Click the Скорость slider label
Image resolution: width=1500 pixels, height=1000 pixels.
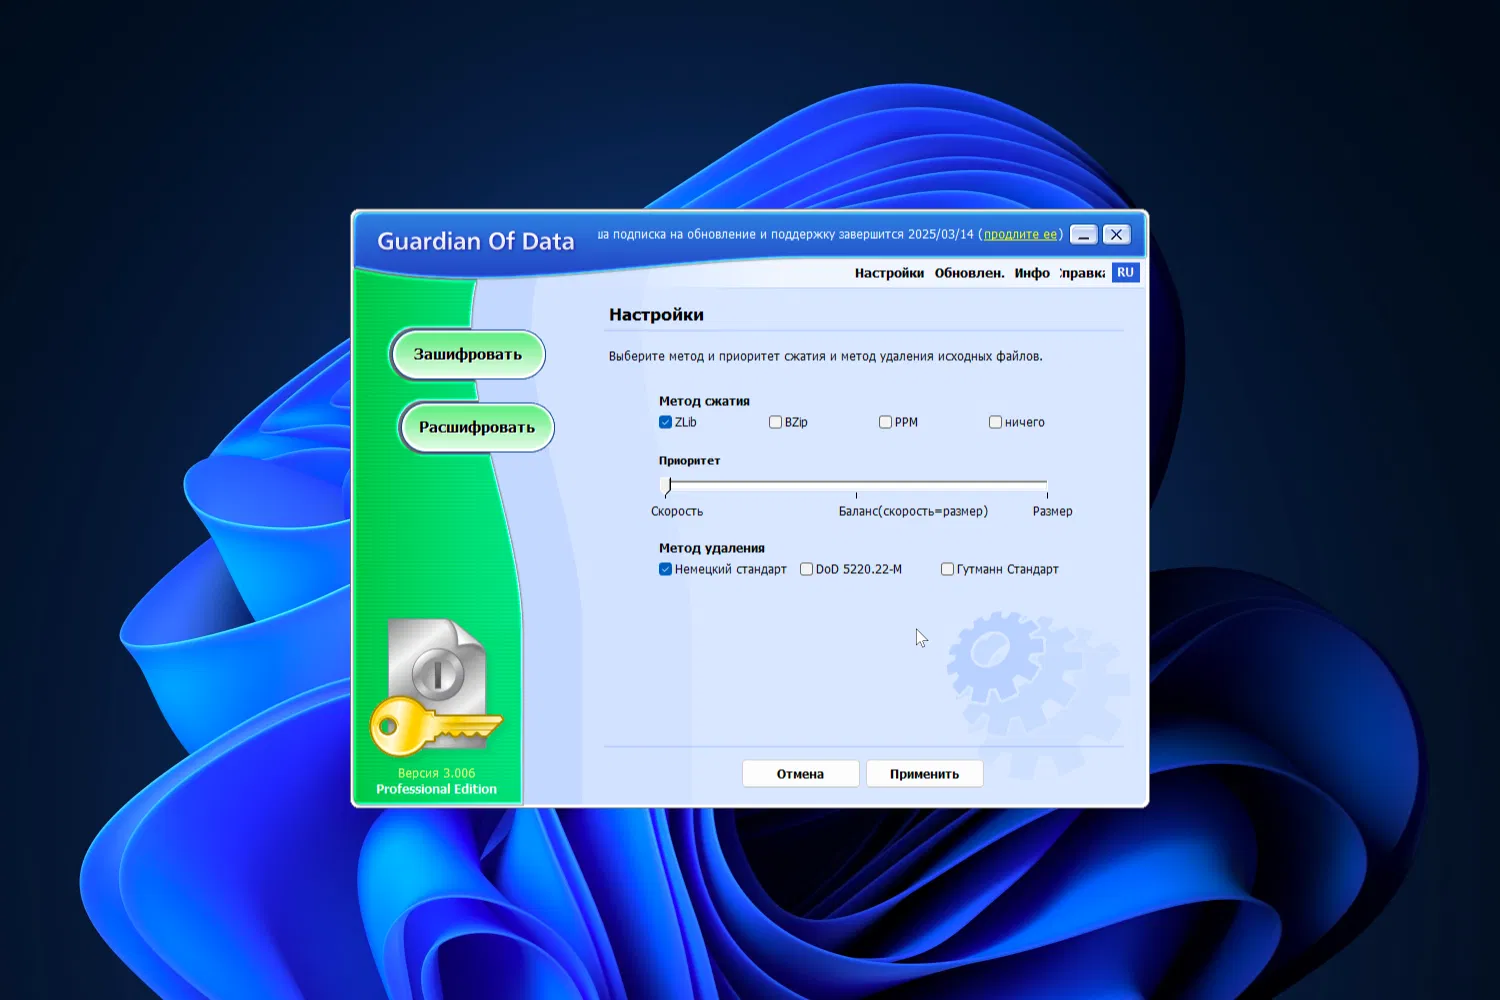(677, 511)
